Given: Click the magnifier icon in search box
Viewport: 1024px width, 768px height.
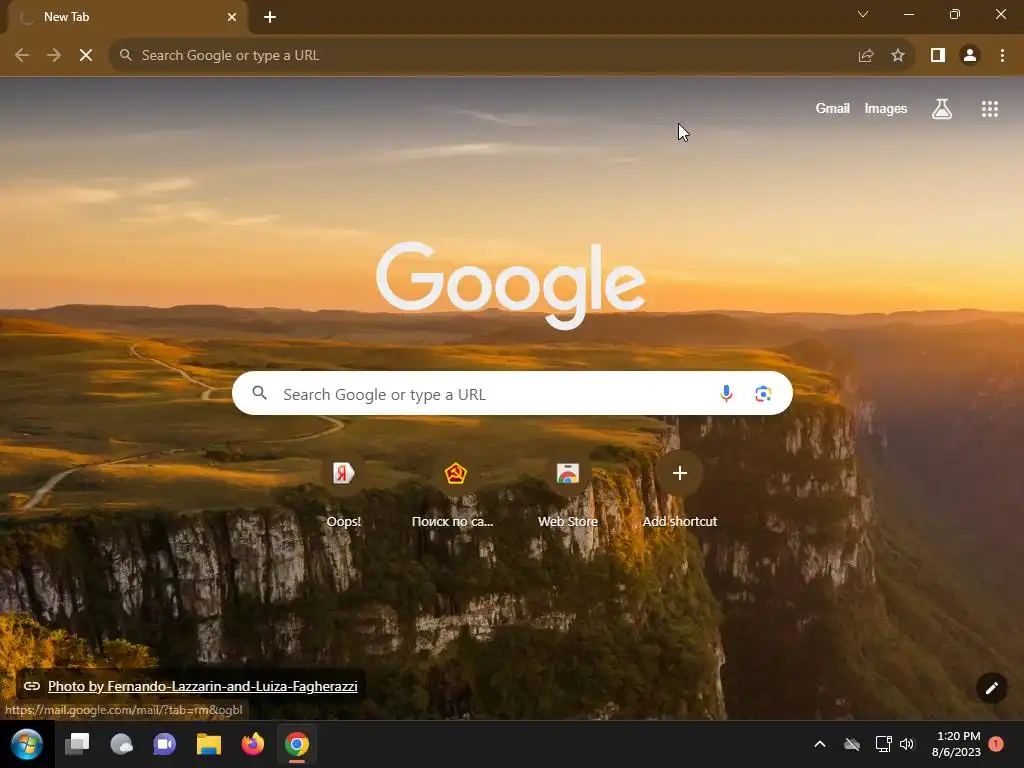Looking at the screenshot, I should (259, 393).
